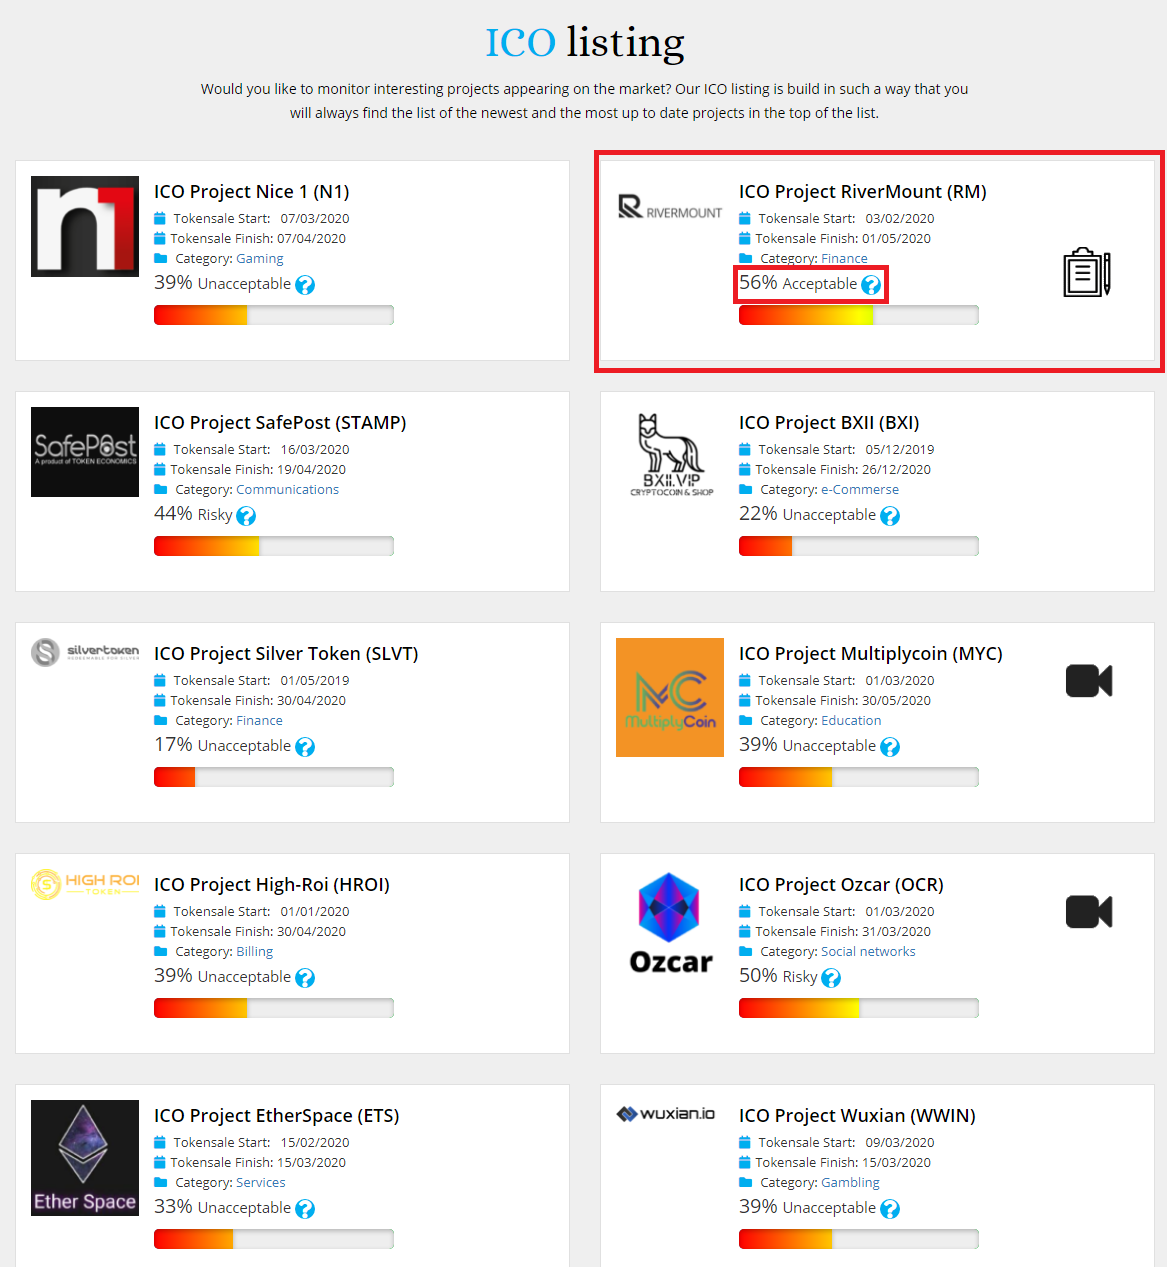The height and width of the screenshot is (1267, 1167).
Task: Open ICO Project Ozcar (OCR) title
Action: click(841, 884)
